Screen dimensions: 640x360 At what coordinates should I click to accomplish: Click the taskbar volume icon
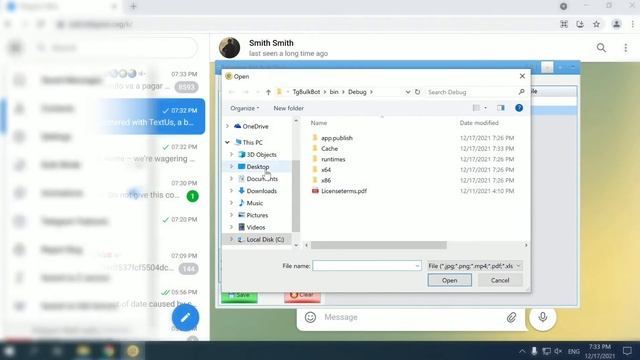pyautogui.click(x=558, y=351)
